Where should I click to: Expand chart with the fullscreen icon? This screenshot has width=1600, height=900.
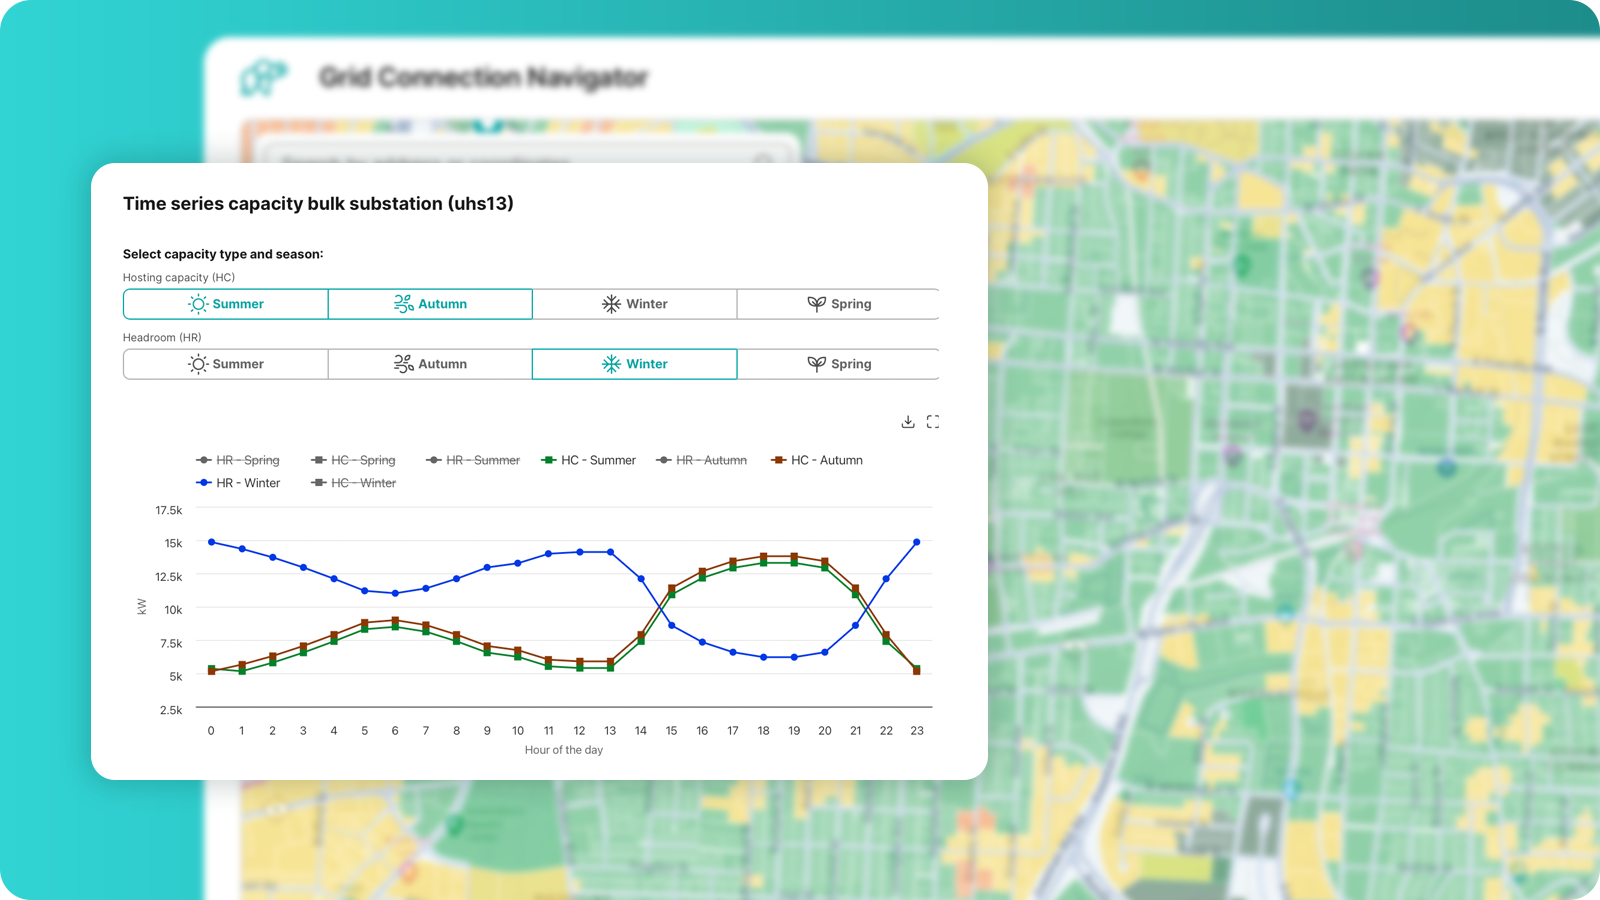pos(933,422)
